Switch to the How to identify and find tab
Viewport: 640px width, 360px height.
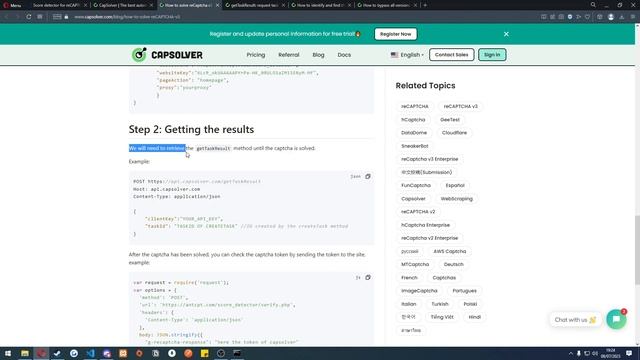320,5
